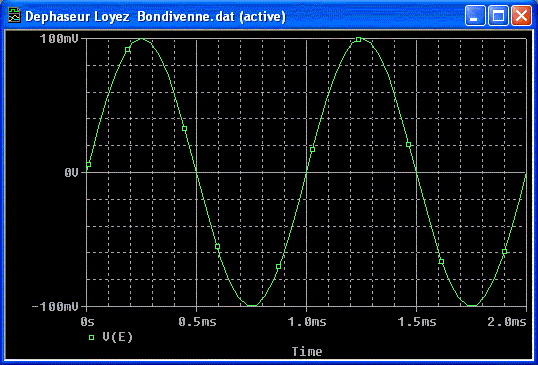Click the PSpice window icon in title bar
538x365 pixels.
click(x=14, y=16)
